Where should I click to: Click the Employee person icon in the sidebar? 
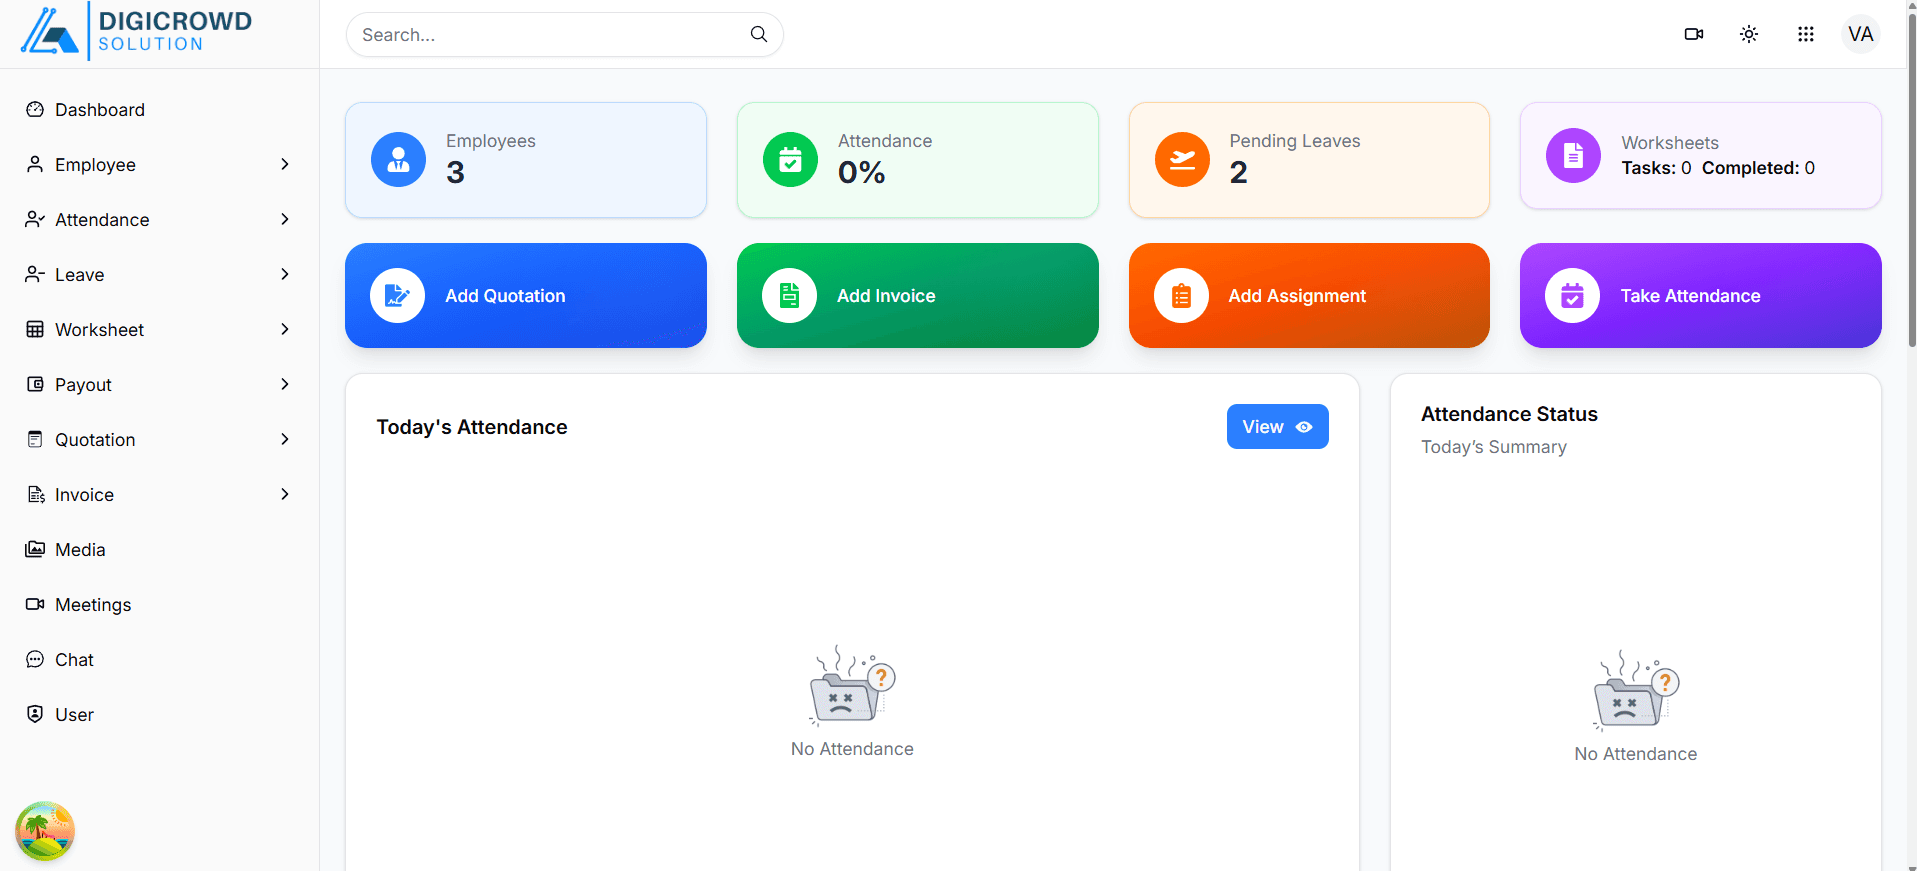[x=35, y=164]
